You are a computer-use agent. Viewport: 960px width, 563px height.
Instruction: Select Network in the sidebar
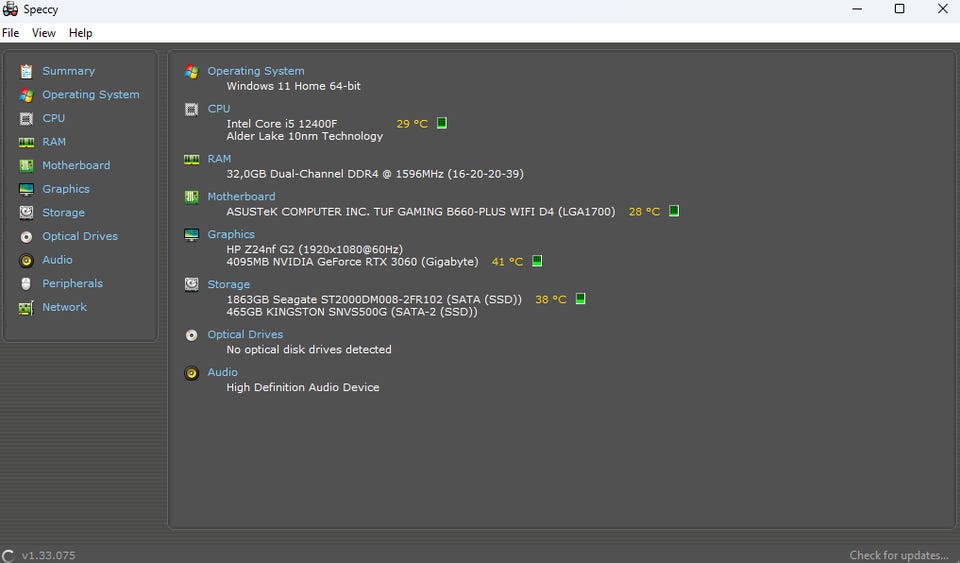click(x=64, y=307)
